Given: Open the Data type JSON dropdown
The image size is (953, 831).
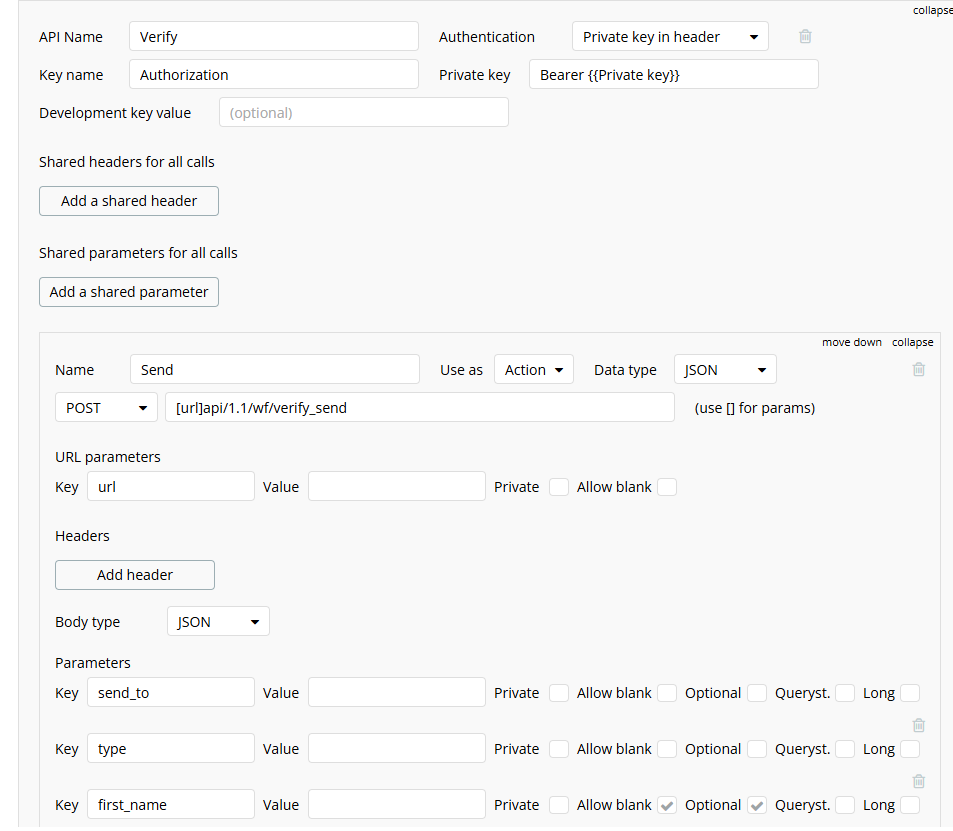Looking at the screenshot, I should click(724, 370).
